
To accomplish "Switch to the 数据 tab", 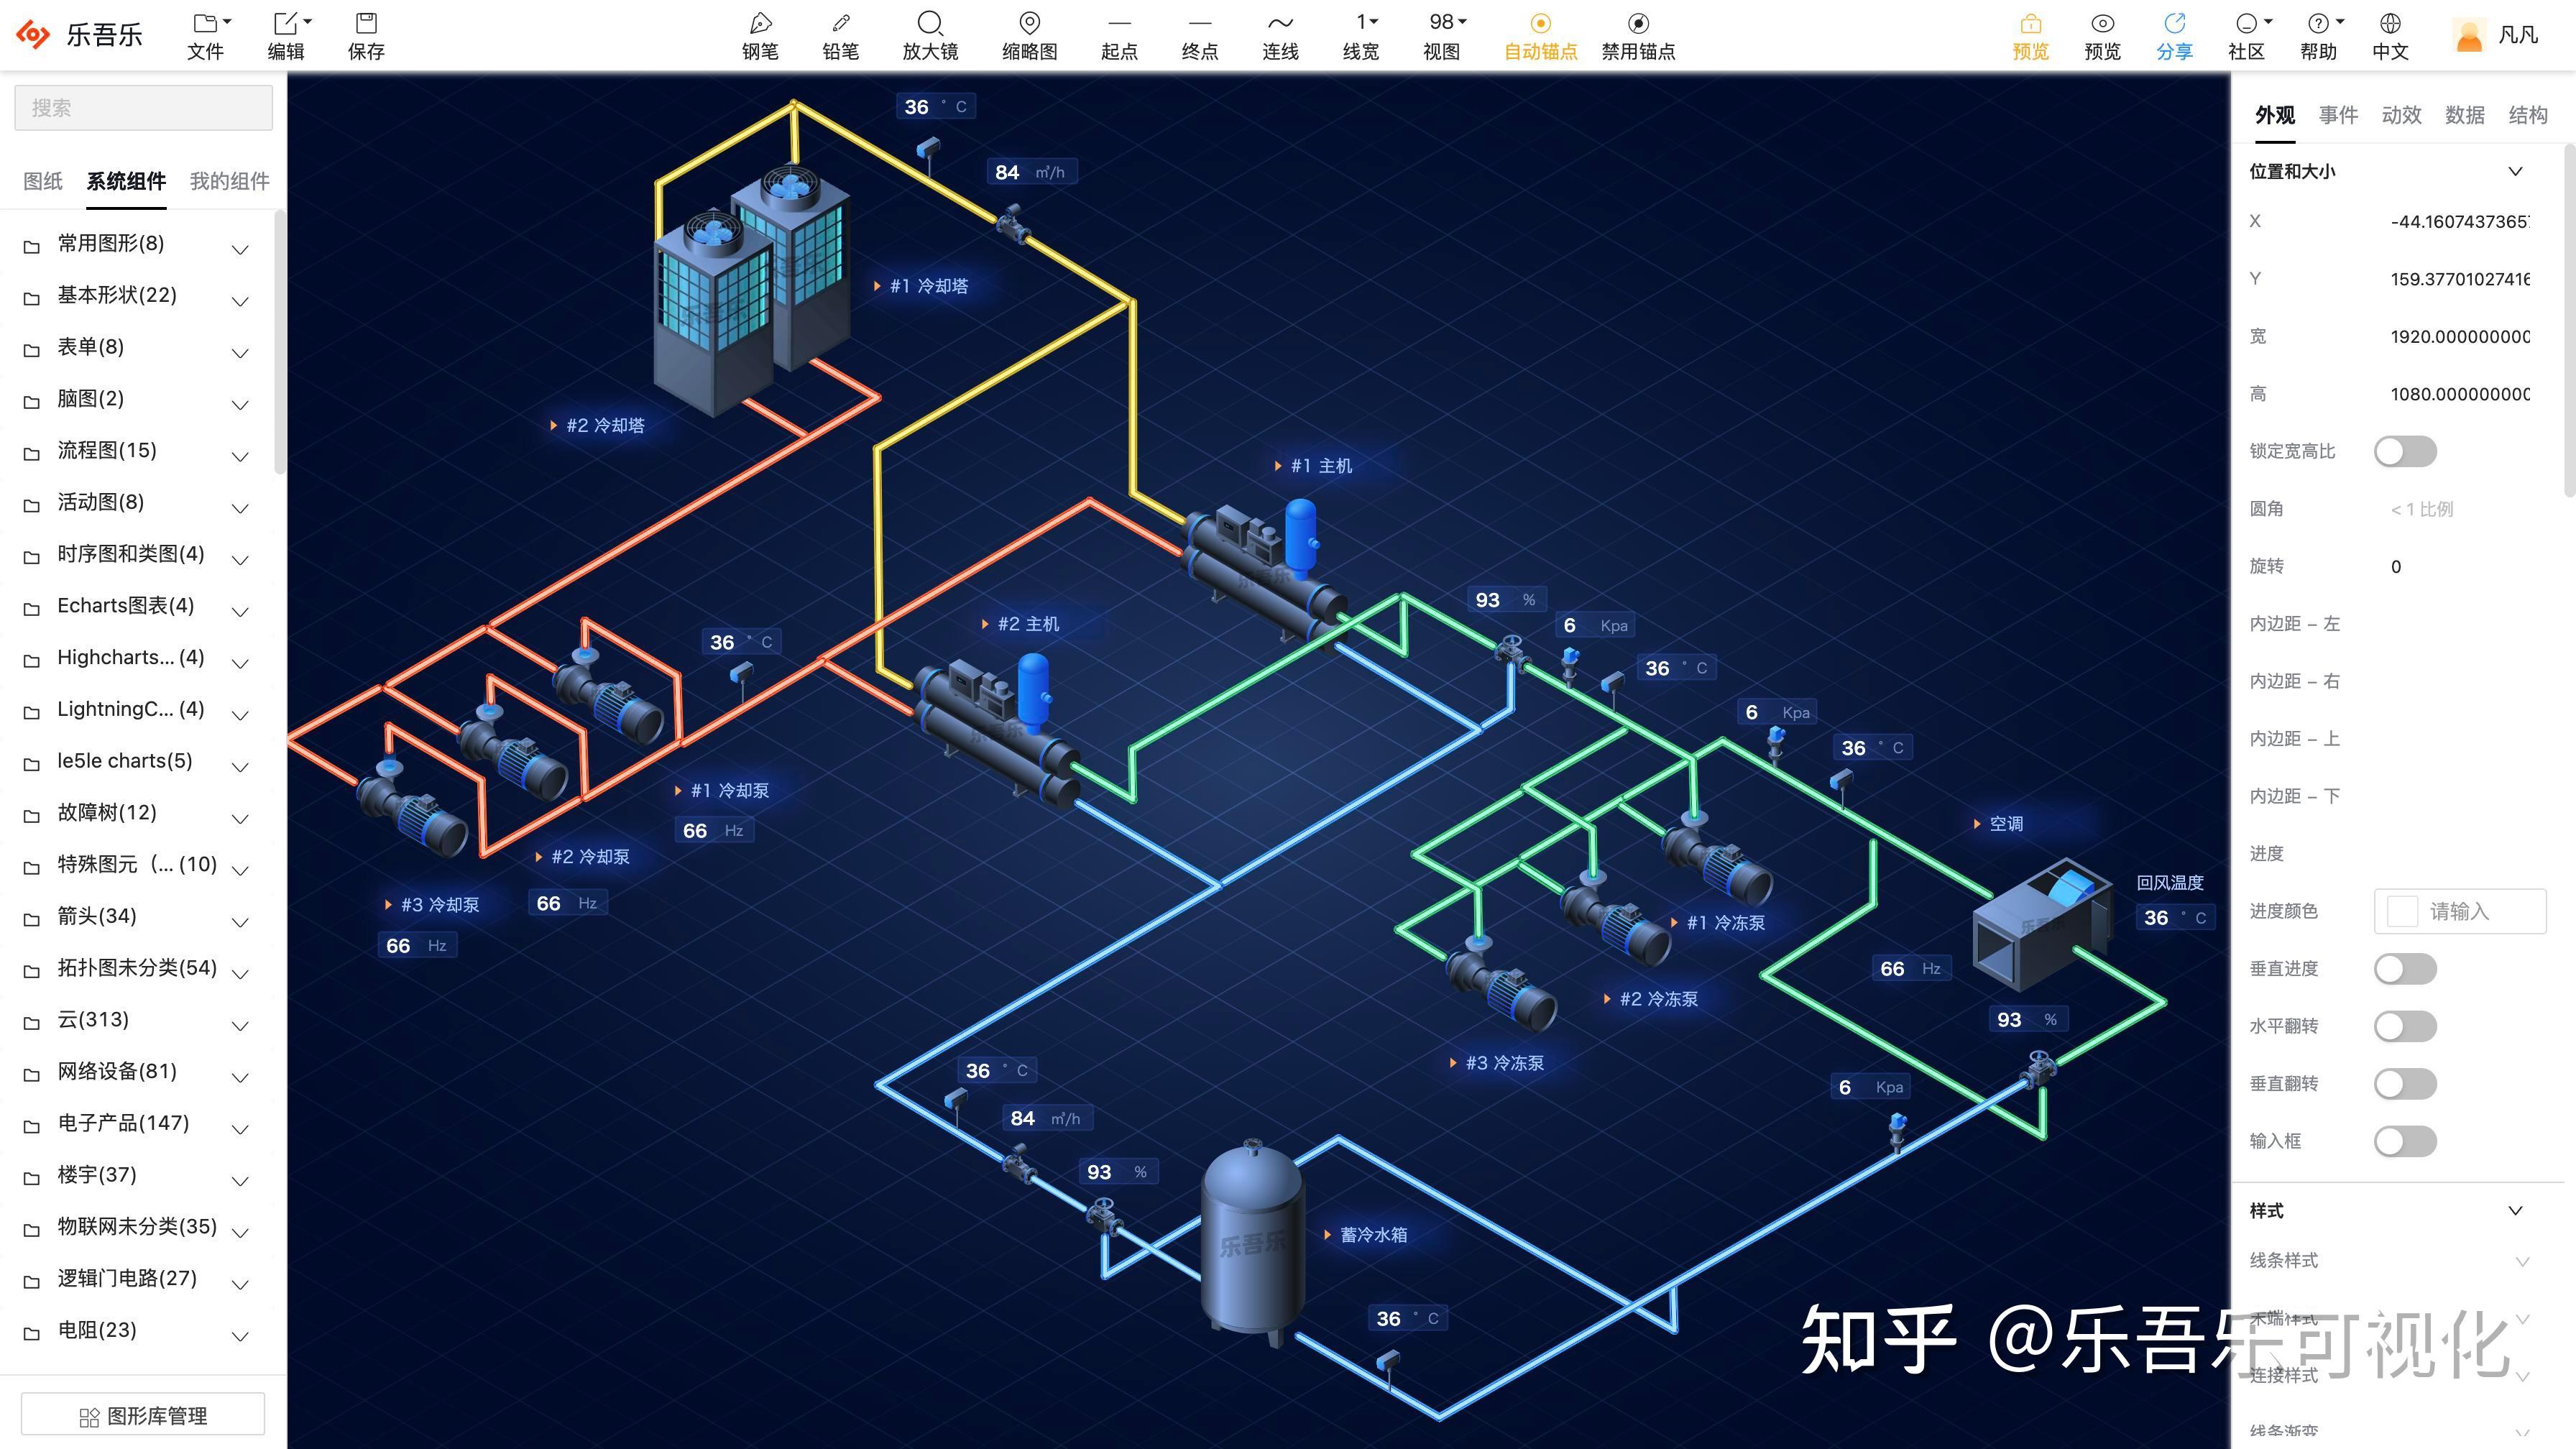I will point(2464,114).
